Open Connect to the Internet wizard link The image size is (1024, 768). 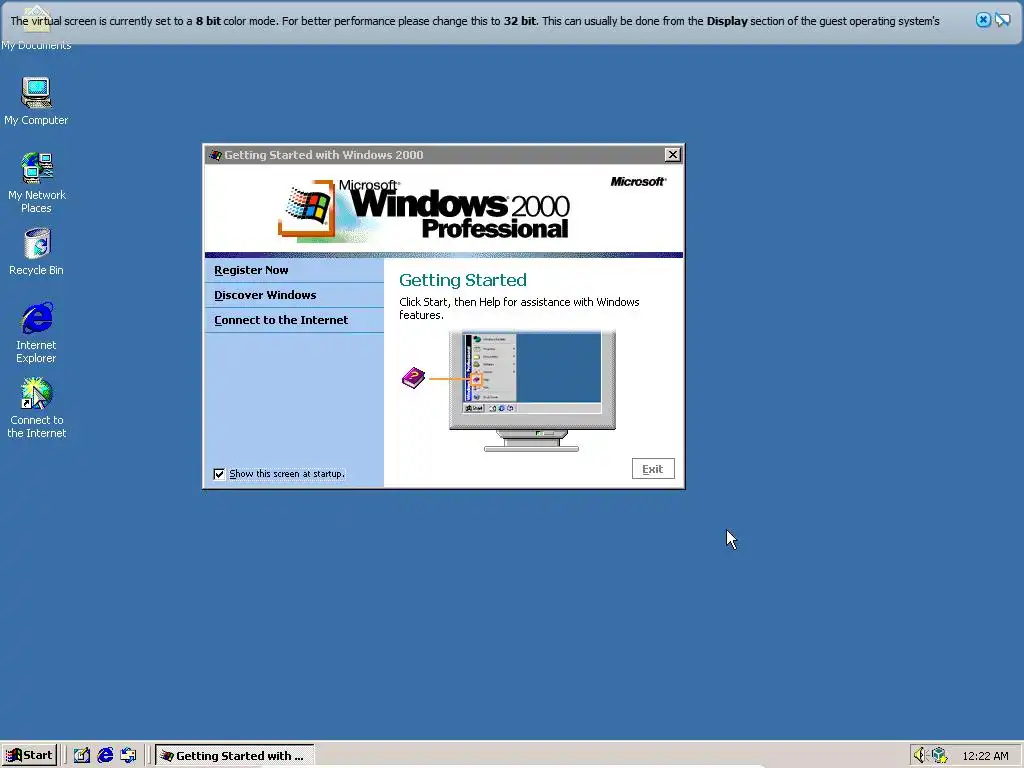point(281,320)
